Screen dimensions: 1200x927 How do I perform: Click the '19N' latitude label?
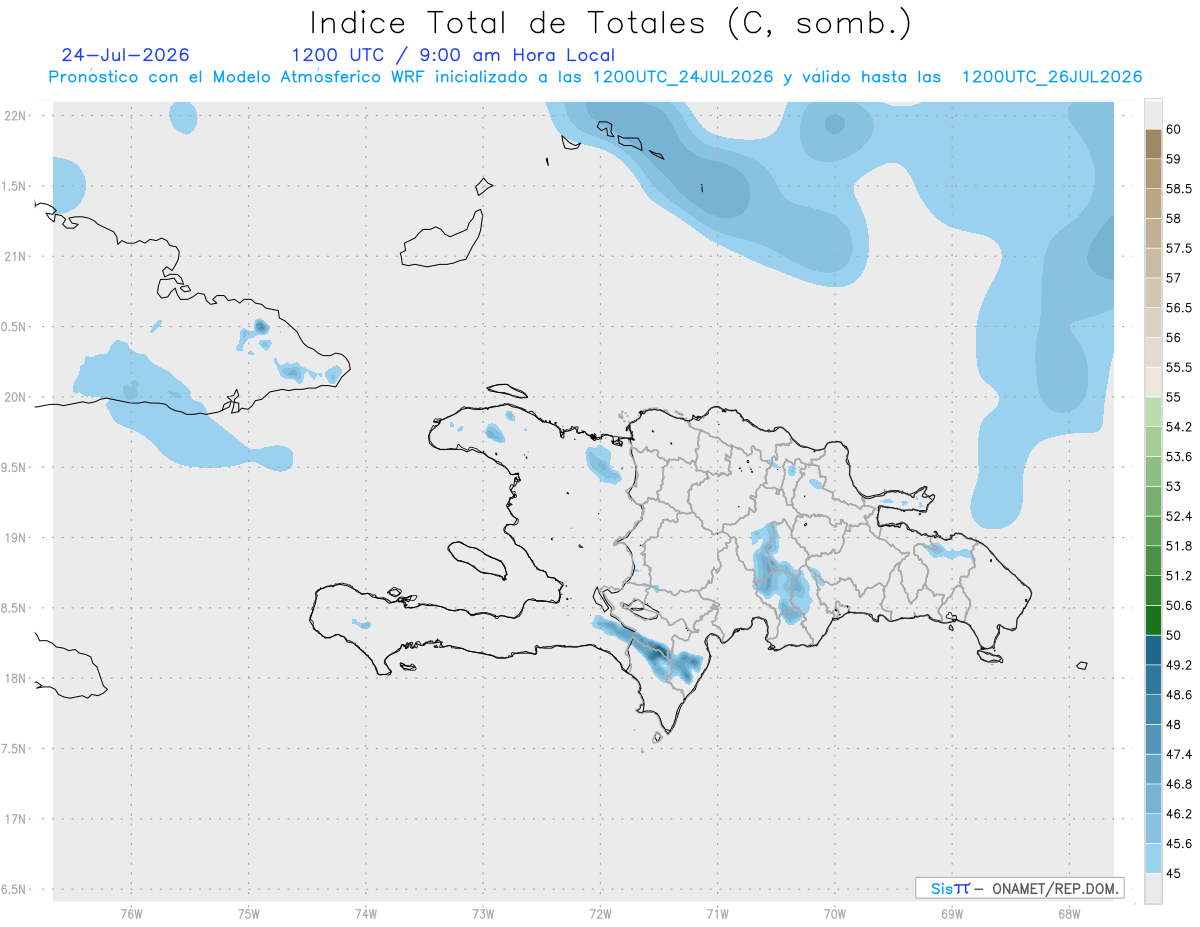click(x=15, y=537)
